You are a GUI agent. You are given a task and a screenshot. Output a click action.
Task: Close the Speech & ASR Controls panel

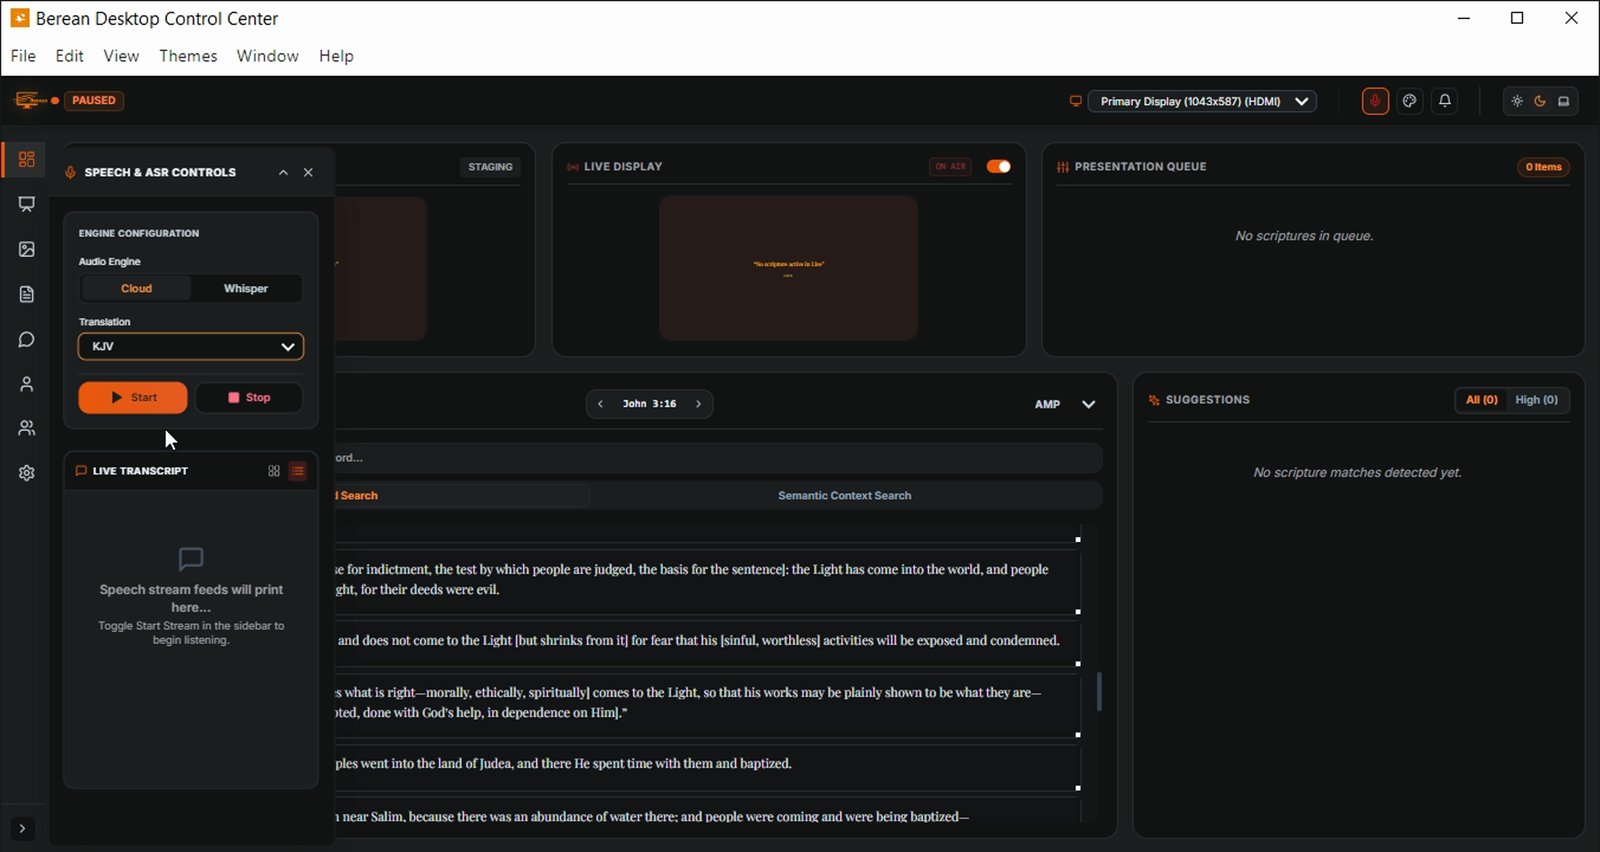pyautogui.click(x=308, y=172)
